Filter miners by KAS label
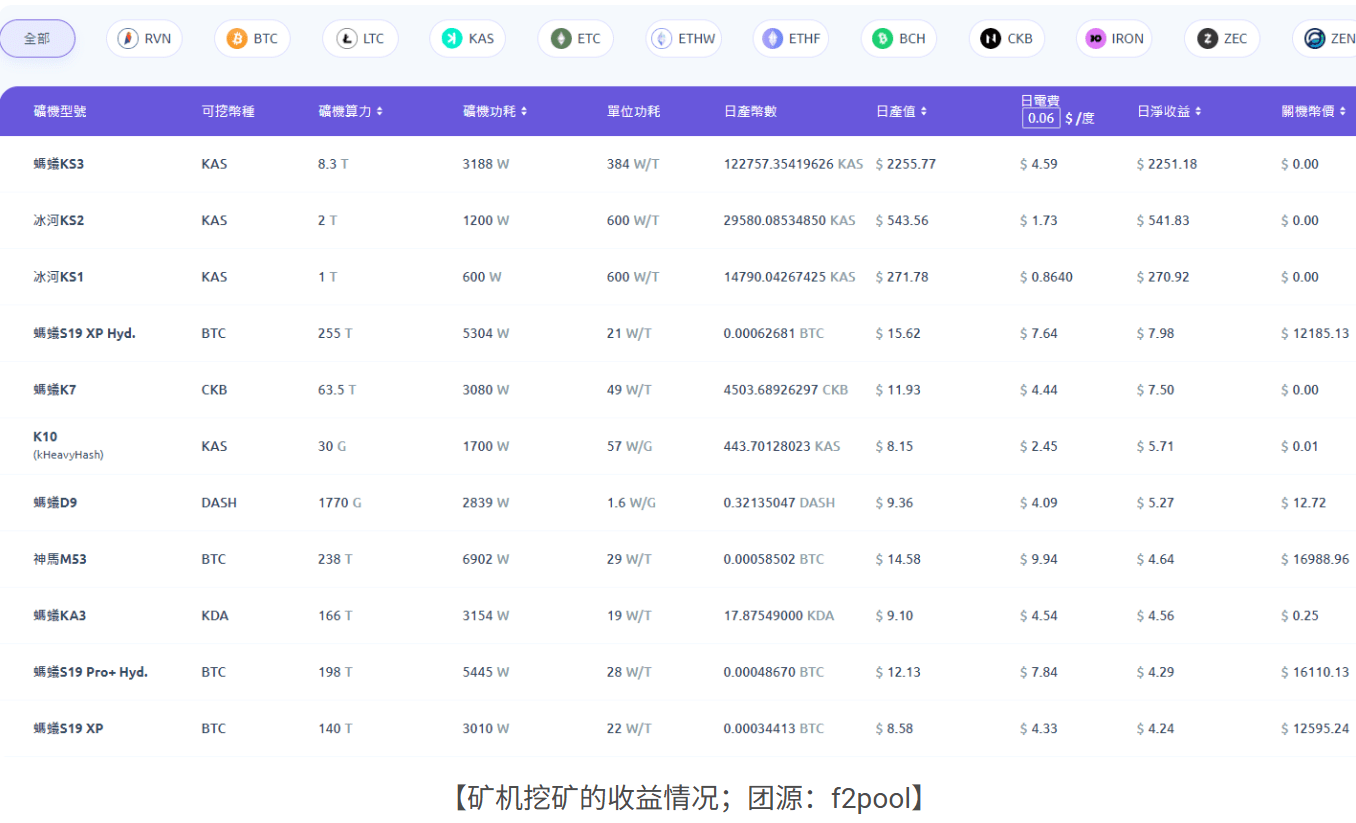The image size is (1356, 823). click(x=481, y=39)
